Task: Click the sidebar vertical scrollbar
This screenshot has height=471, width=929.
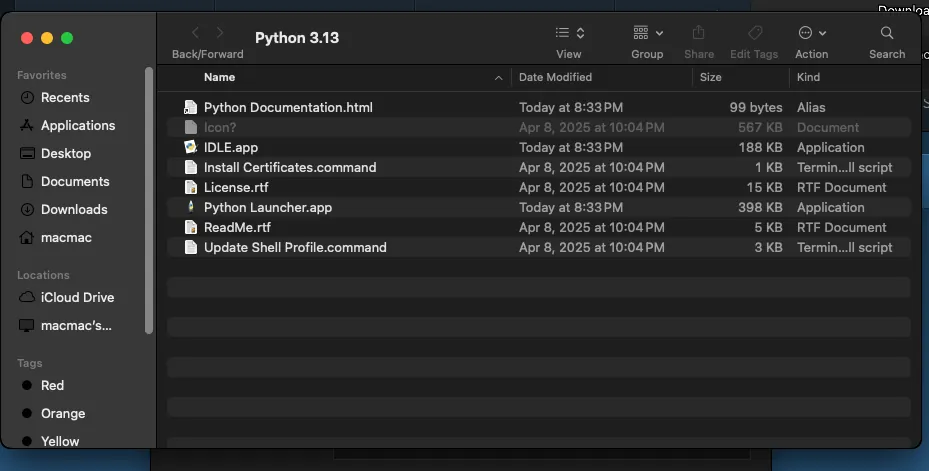Action: pyautogui.click(x=149, y=200)
